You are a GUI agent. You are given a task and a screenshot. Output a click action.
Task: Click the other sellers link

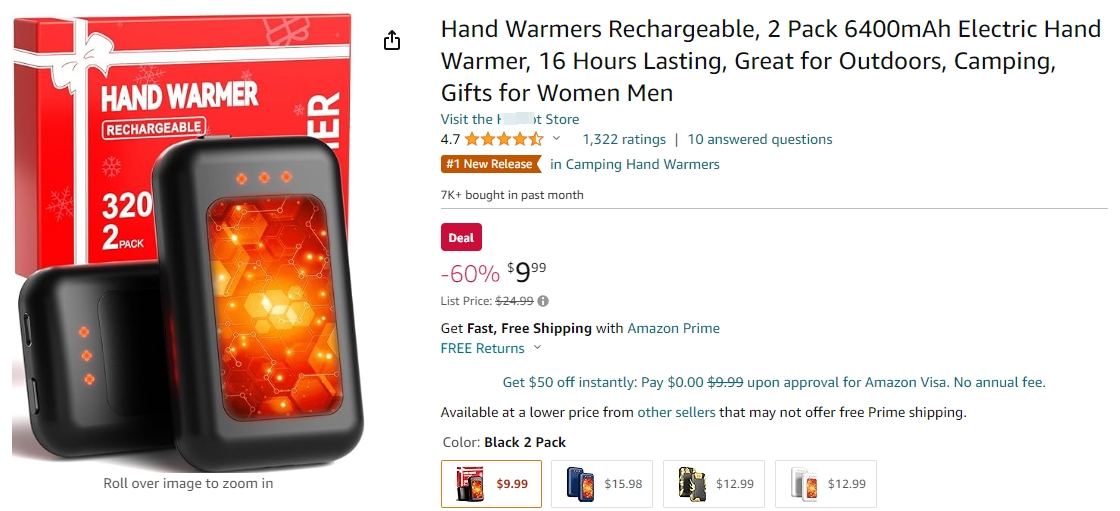676,412
